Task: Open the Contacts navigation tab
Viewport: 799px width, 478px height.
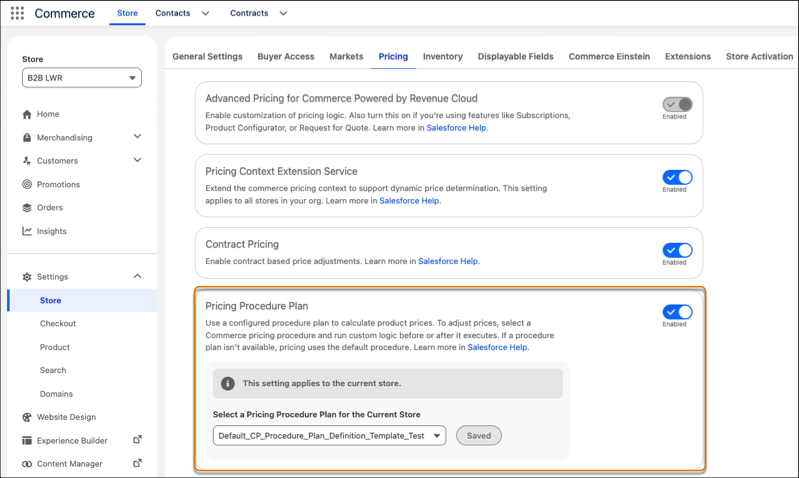Action: (173, 13)
